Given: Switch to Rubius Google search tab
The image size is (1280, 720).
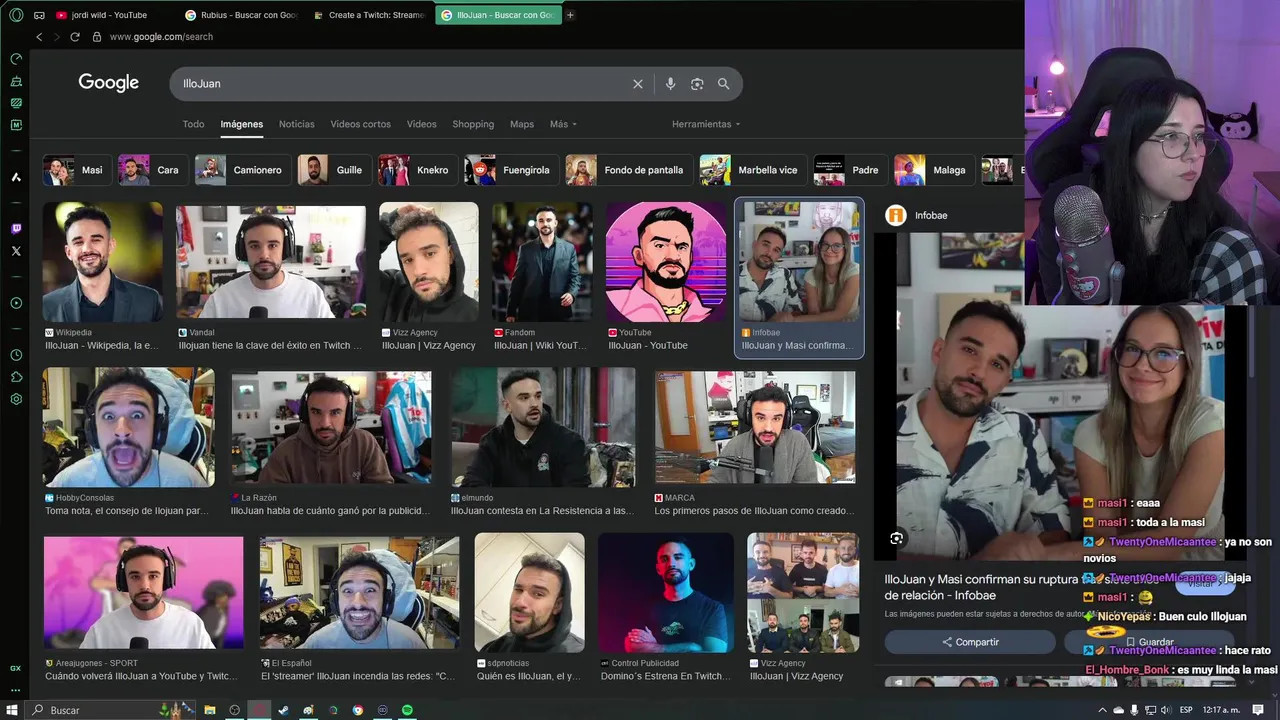Looking at the screenshot, I should [x=241, y=15].
